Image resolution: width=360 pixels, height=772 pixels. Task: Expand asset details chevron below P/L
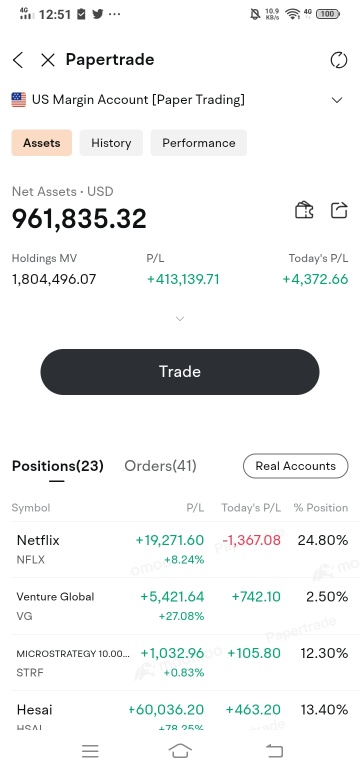pos(180,319)
